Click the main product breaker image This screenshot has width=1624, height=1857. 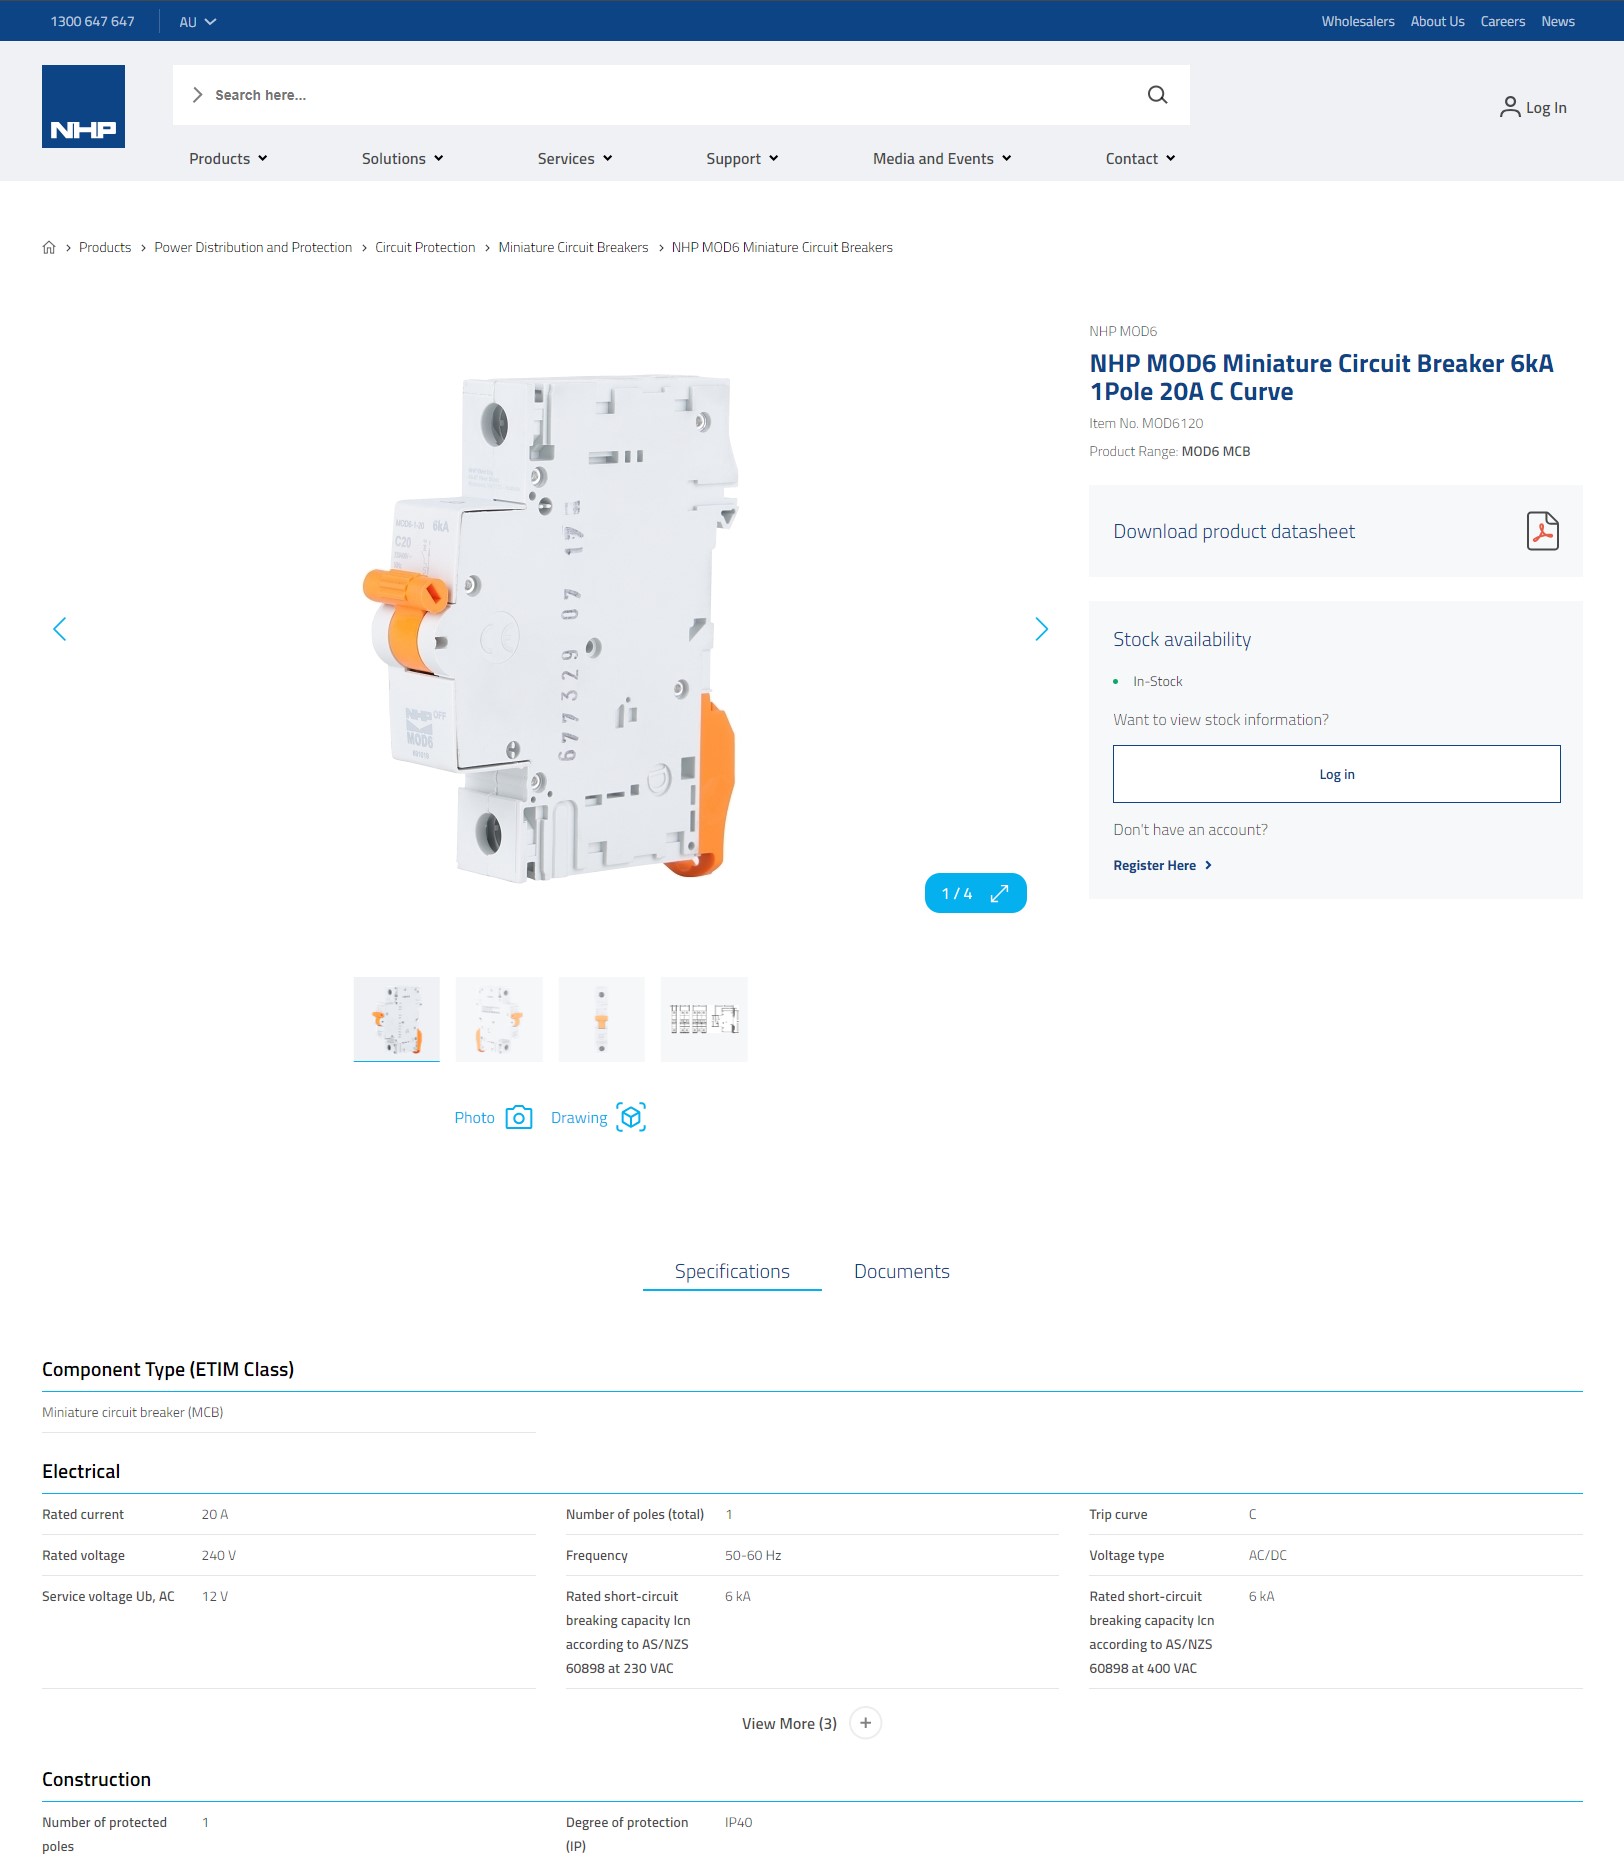(x=550, y=628)
